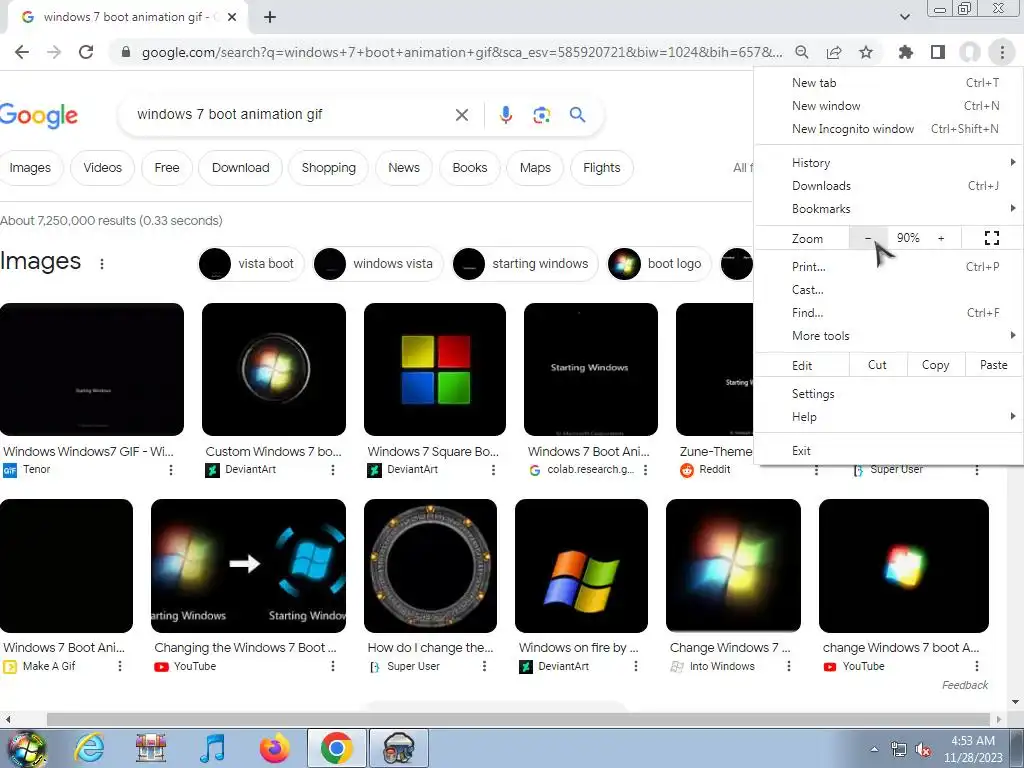1024x768 pixels.
Task: Open New Incognito window
Action: click(x=889, y=129)
